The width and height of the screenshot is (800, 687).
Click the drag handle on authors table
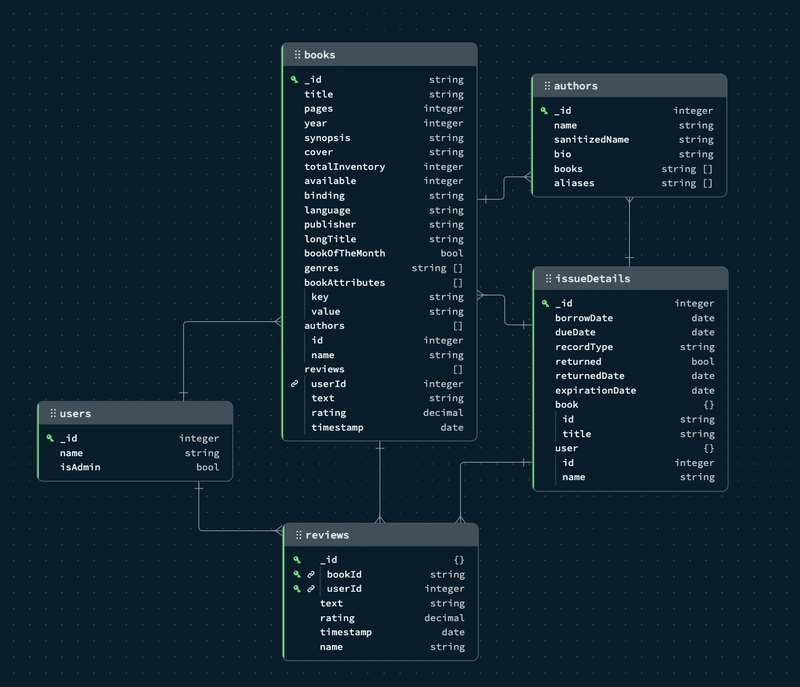coord(546,86)
